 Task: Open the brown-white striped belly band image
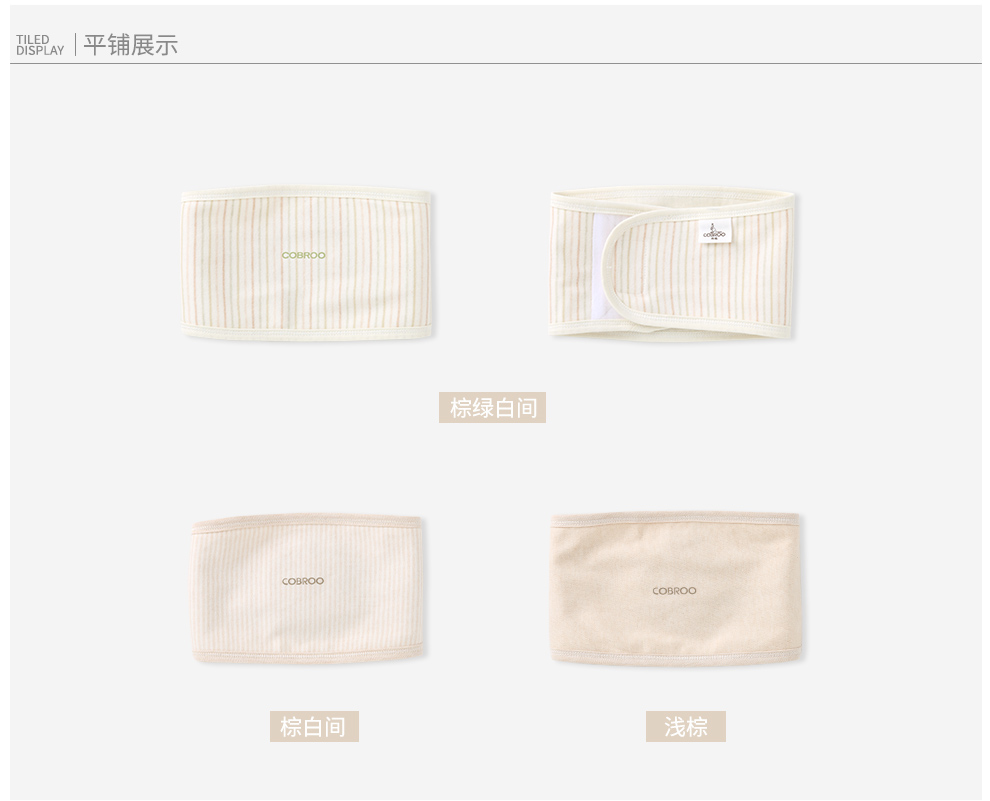click(x=307, y=588)
